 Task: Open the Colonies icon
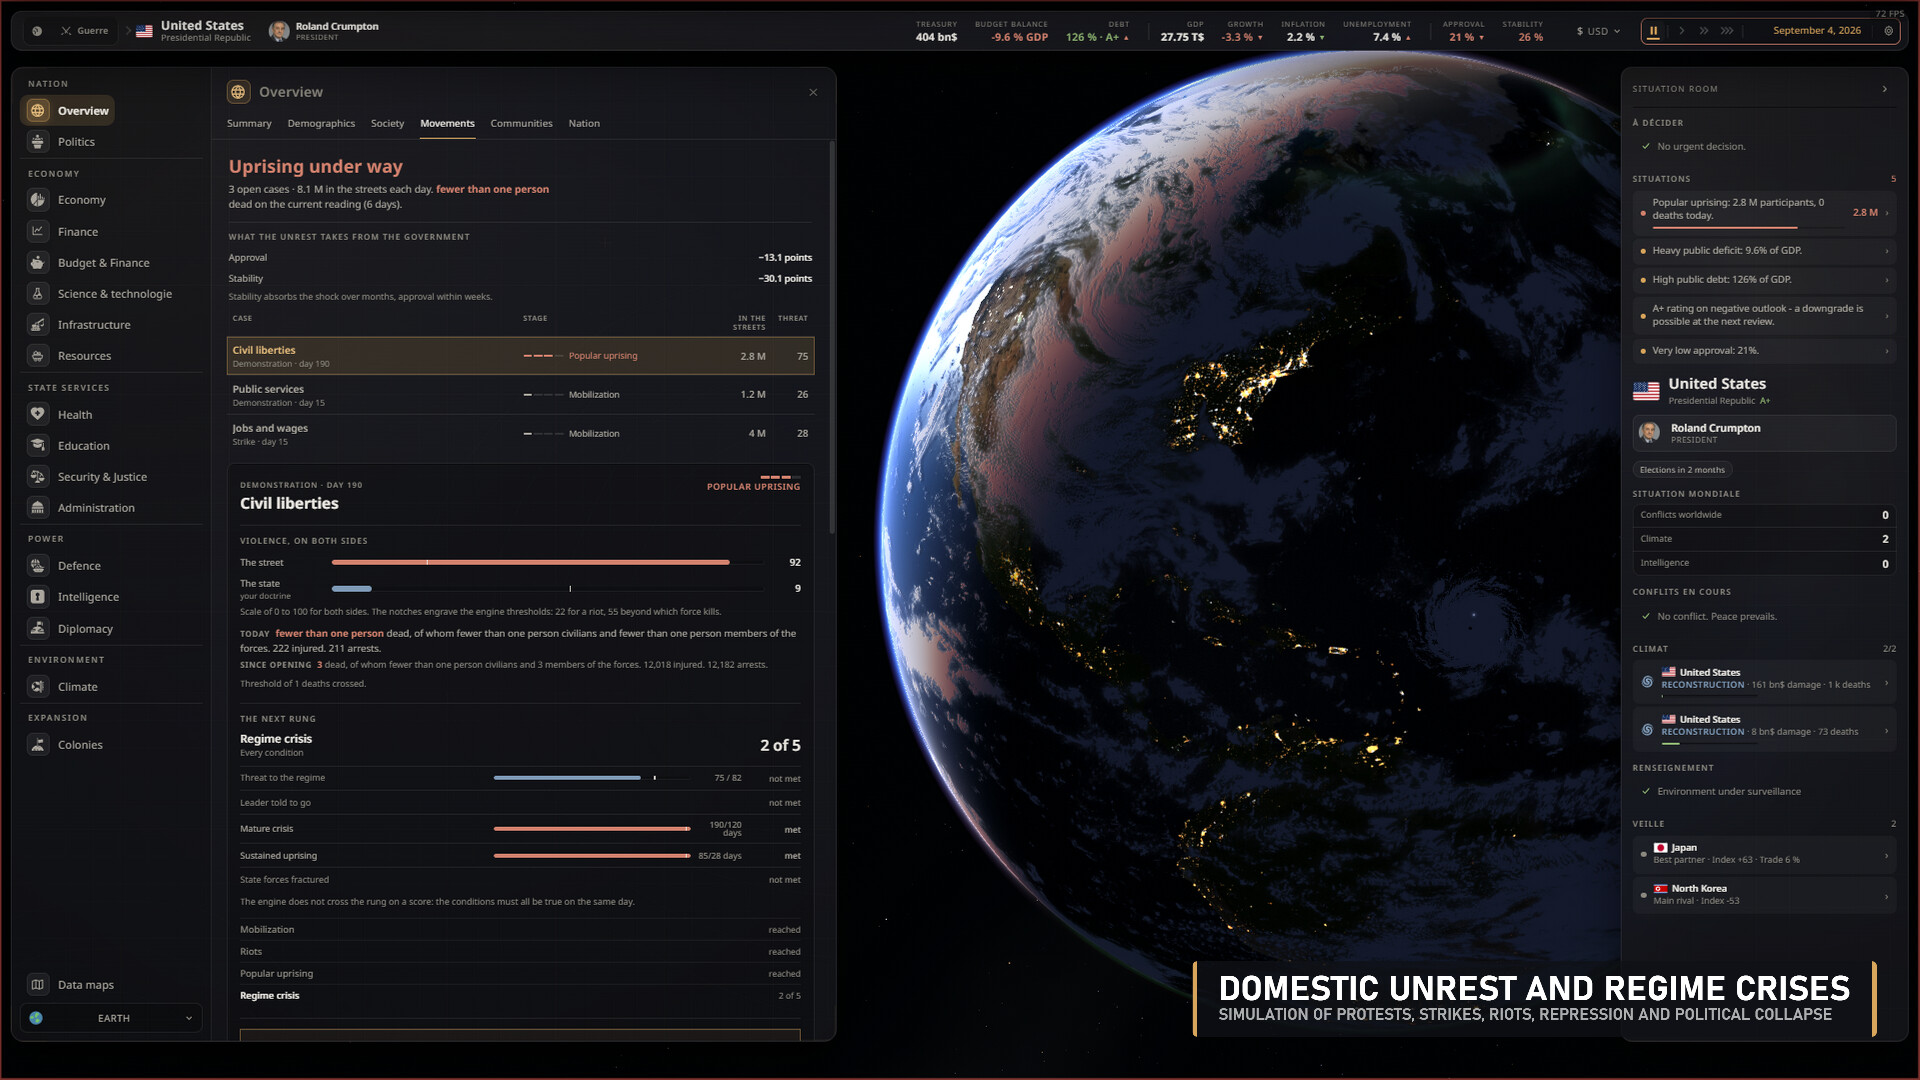(x=38, y=745)
